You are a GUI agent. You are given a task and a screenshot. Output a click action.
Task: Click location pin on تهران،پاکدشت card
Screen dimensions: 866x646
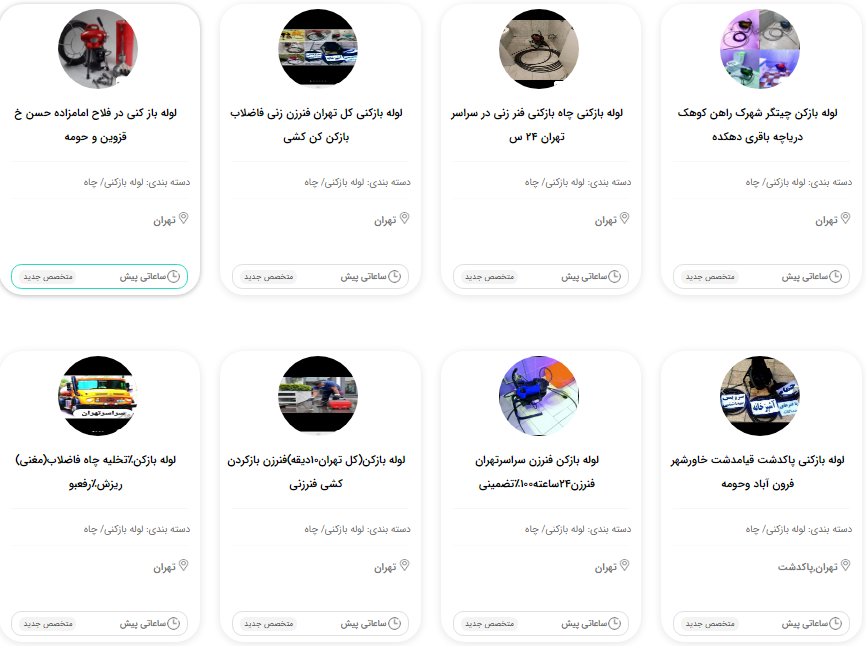(x=846, y=565)
